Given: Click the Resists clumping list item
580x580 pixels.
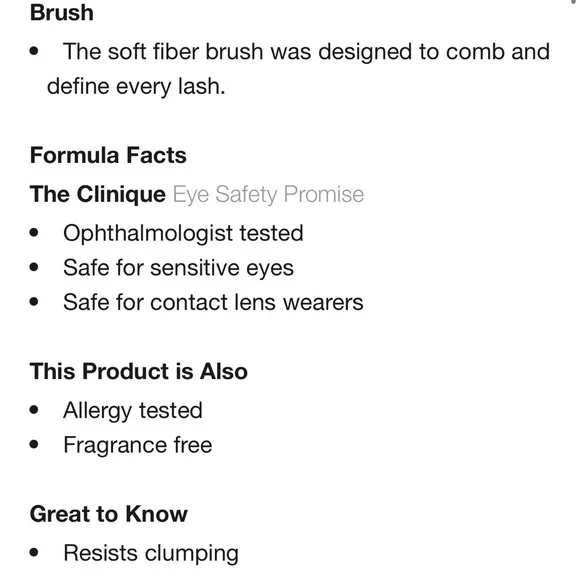Looking at the screenshot, I should (151, 554).
